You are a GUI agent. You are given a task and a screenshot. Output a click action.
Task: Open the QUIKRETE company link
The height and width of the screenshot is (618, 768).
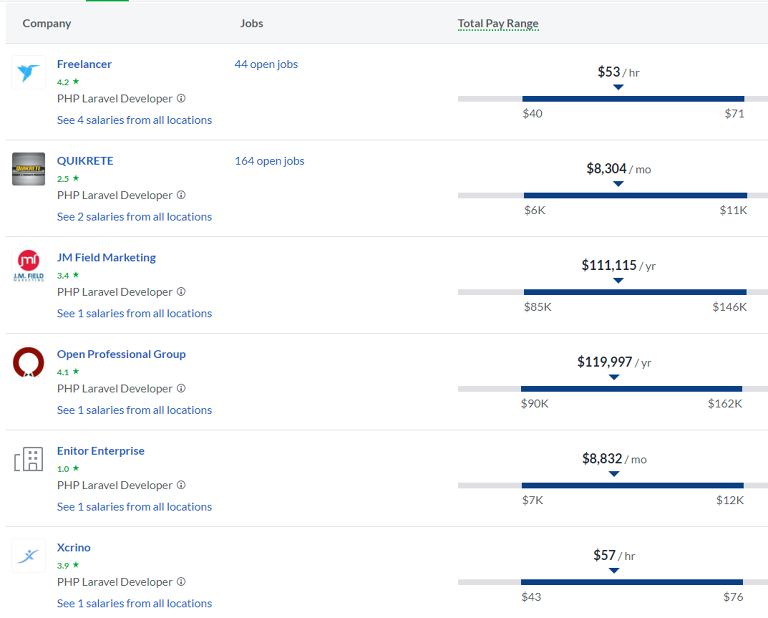85,161
